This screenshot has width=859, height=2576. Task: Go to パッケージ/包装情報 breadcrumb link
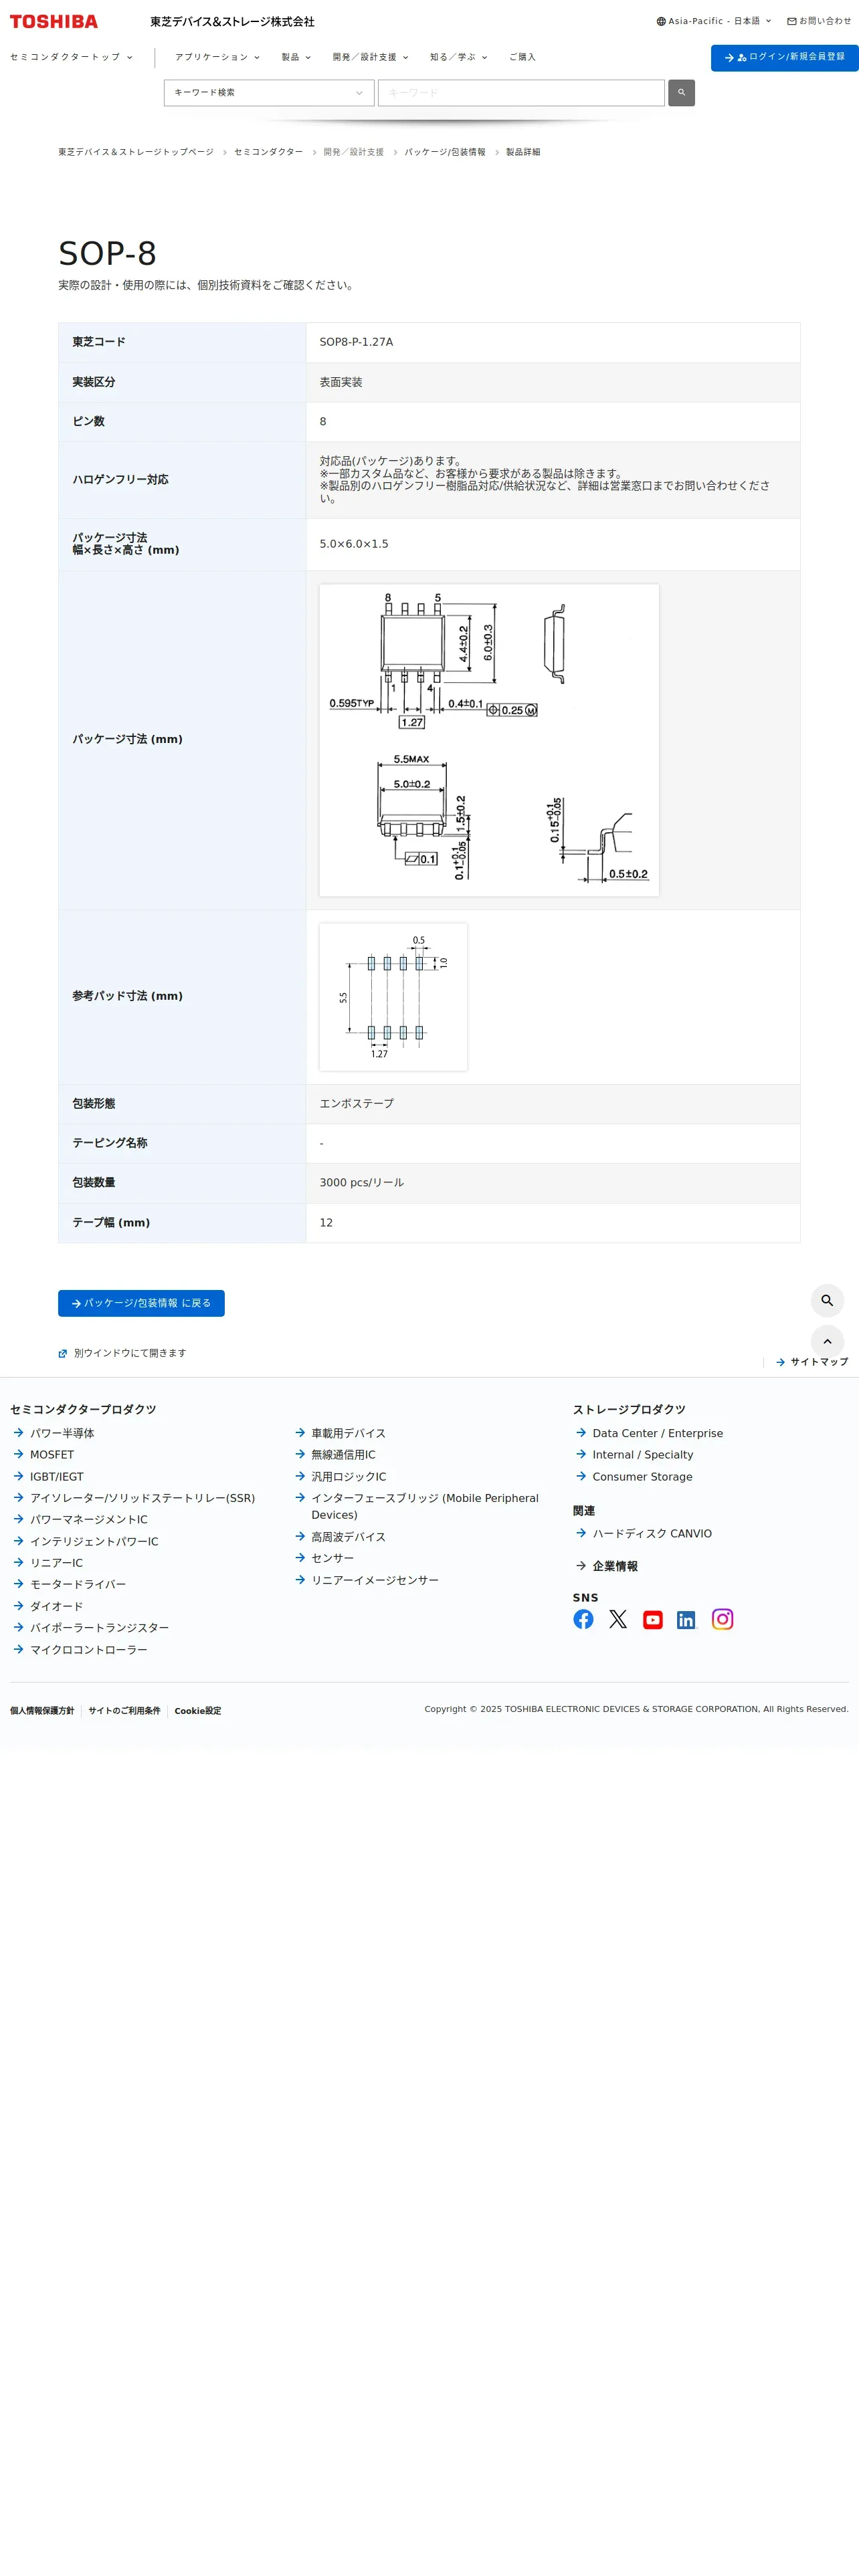click(x=445, y=152)
